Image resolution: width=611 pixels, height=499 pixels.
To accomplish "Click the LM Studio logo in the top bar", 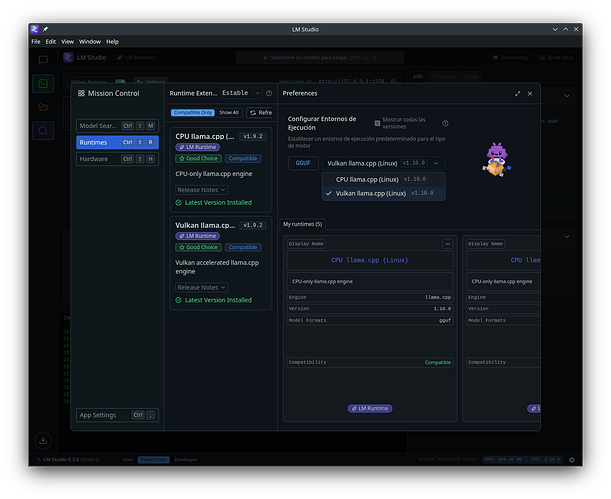I will click(x=68, y=58).
